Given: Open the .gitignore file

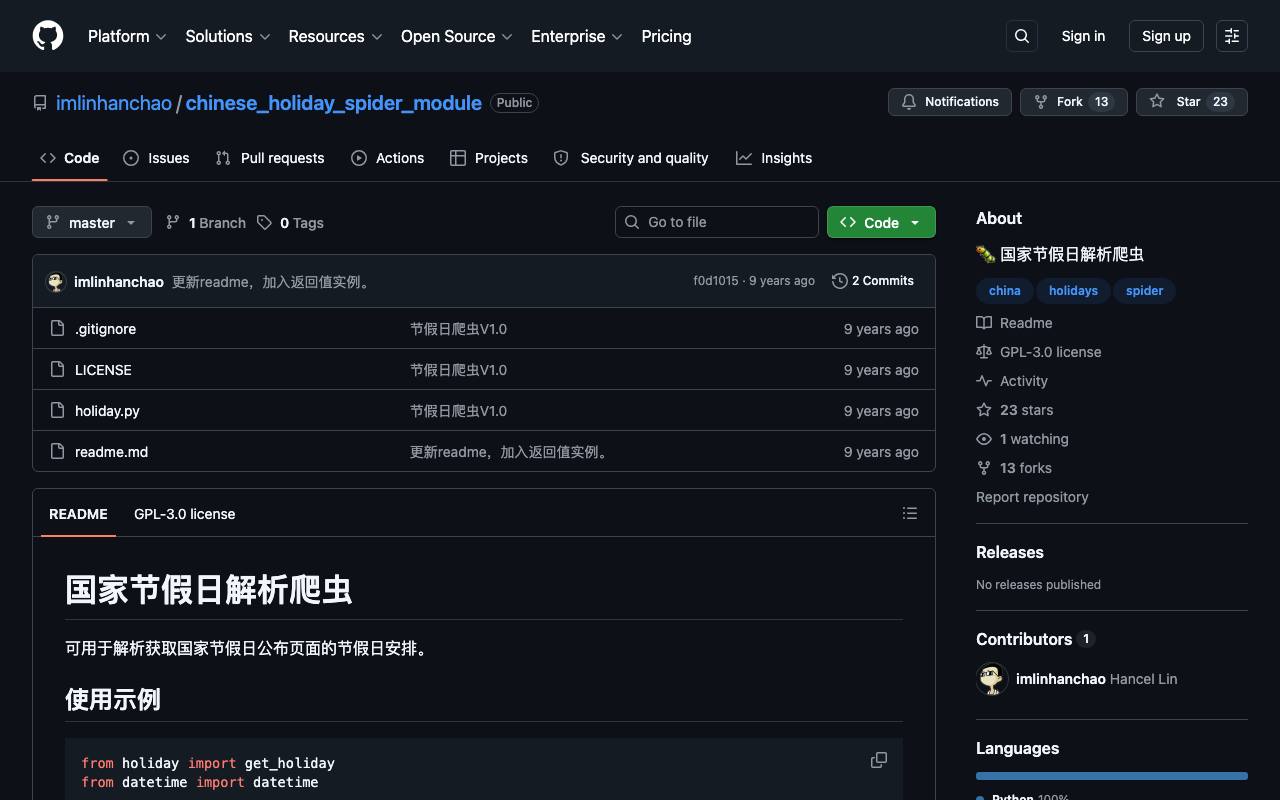Looking at the screenshot, I should 105,329.
